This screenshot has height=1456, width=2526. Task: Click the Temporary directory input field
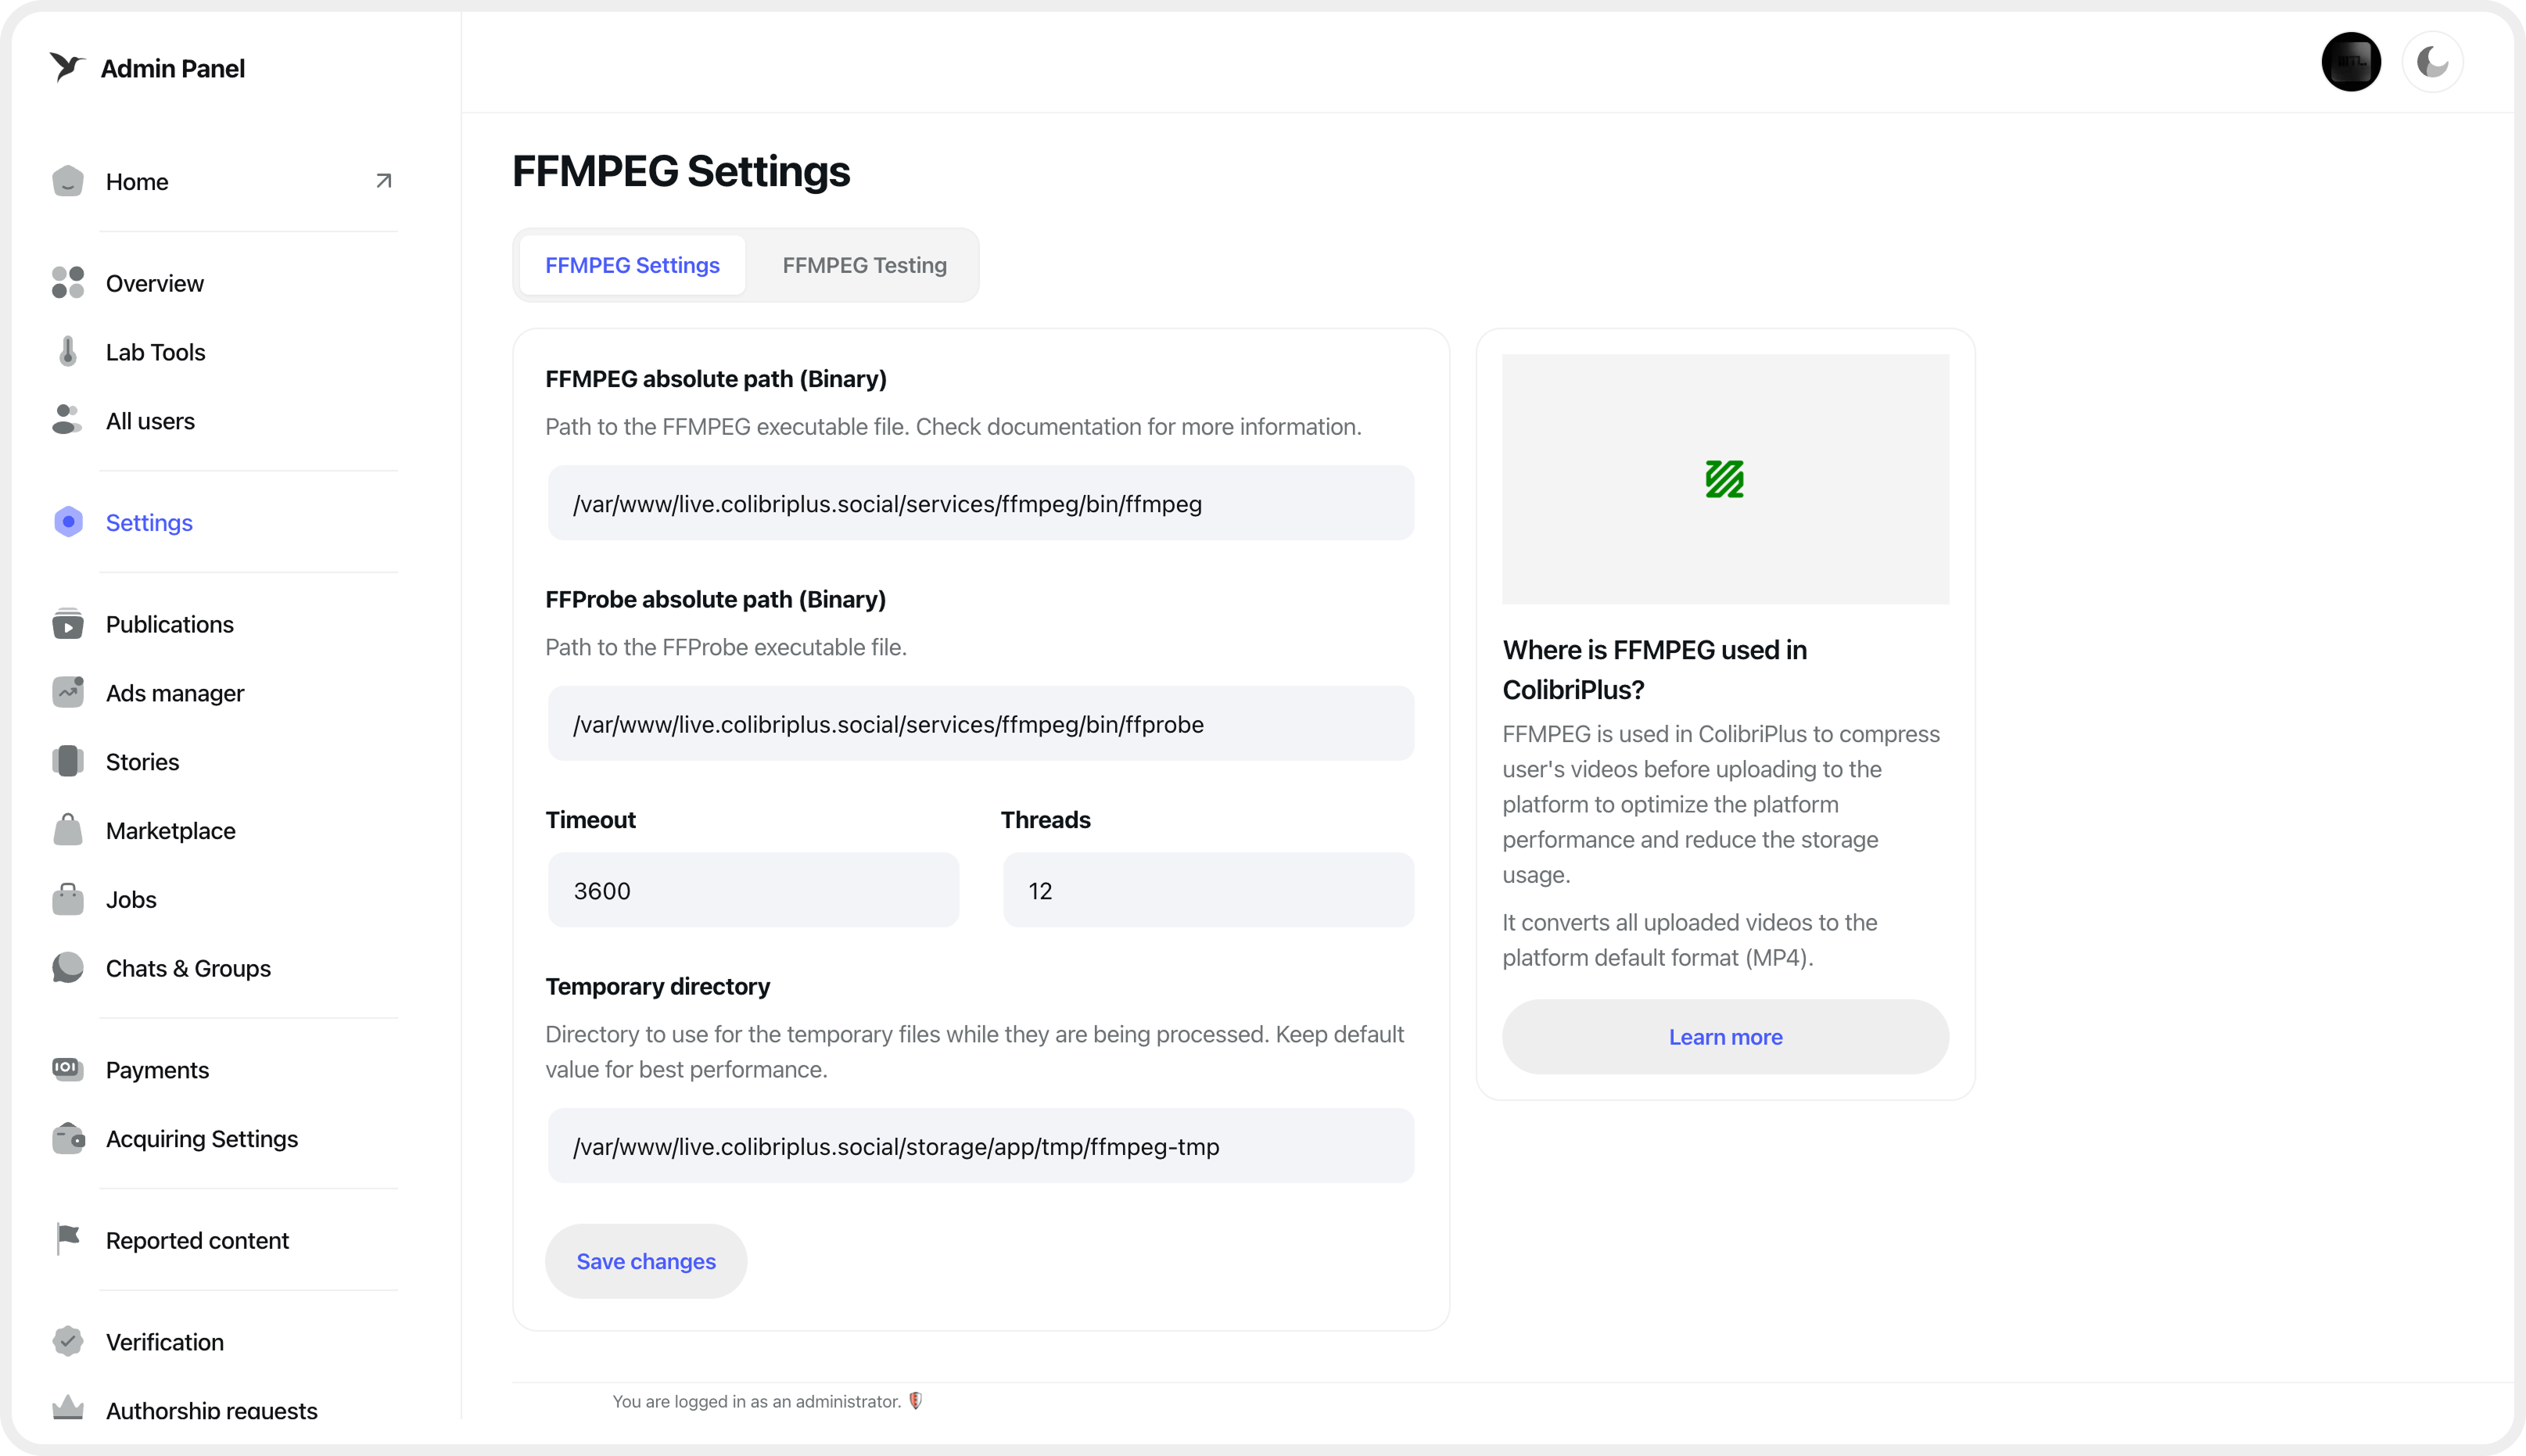981,1146
